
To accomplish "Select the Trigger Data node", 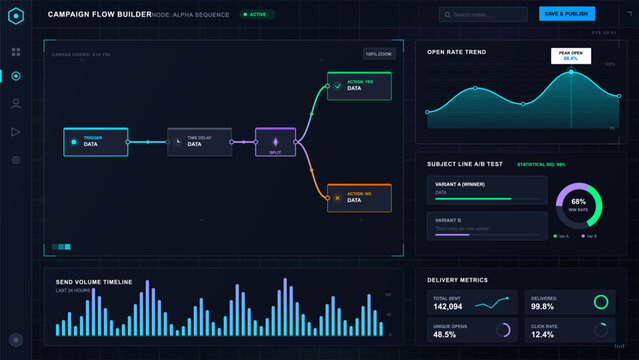I will click(x=96, y=142).
